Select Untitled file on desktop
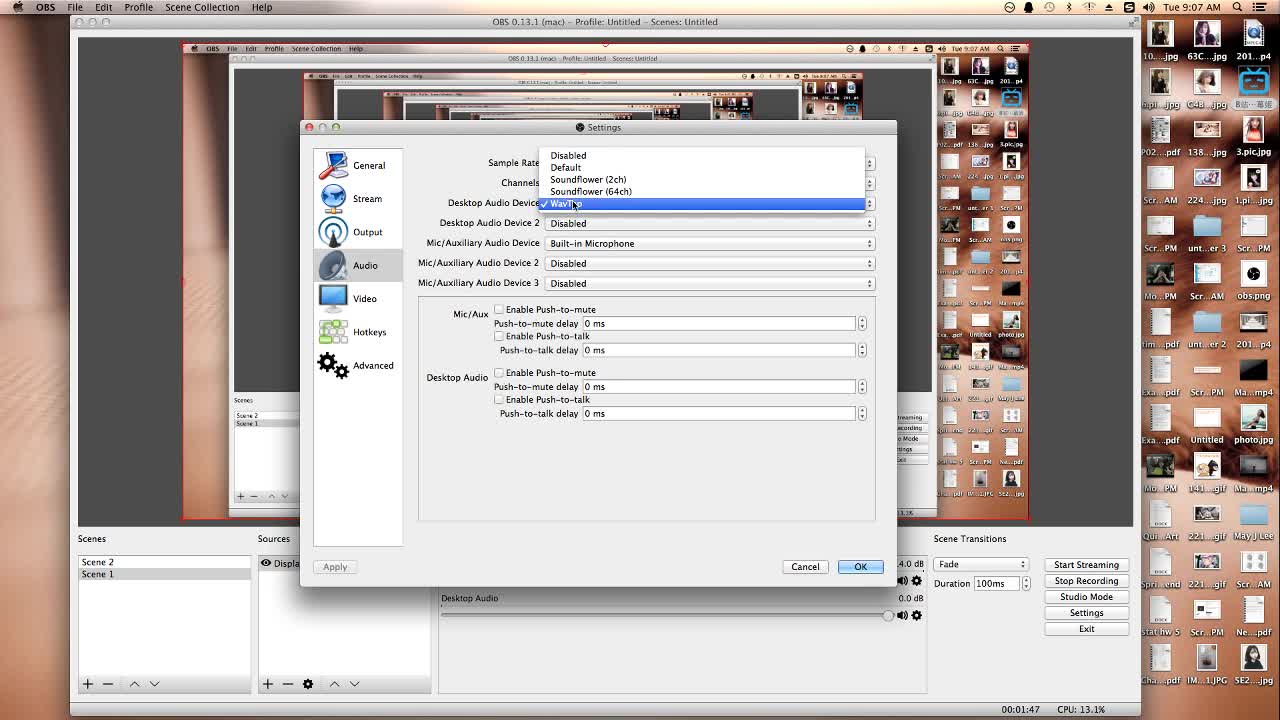 click(x=1207, y=424)
